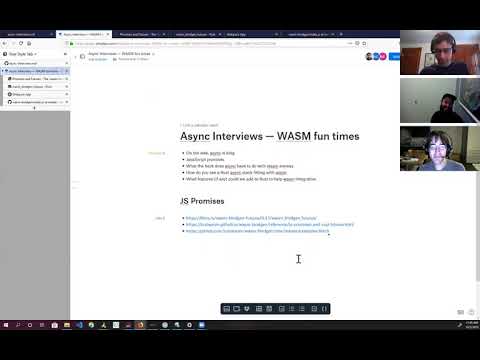Image resolution: width=480 pixels, height=360 pixels.
Task: Open the Windows Start menu
Action: (6, 325)
